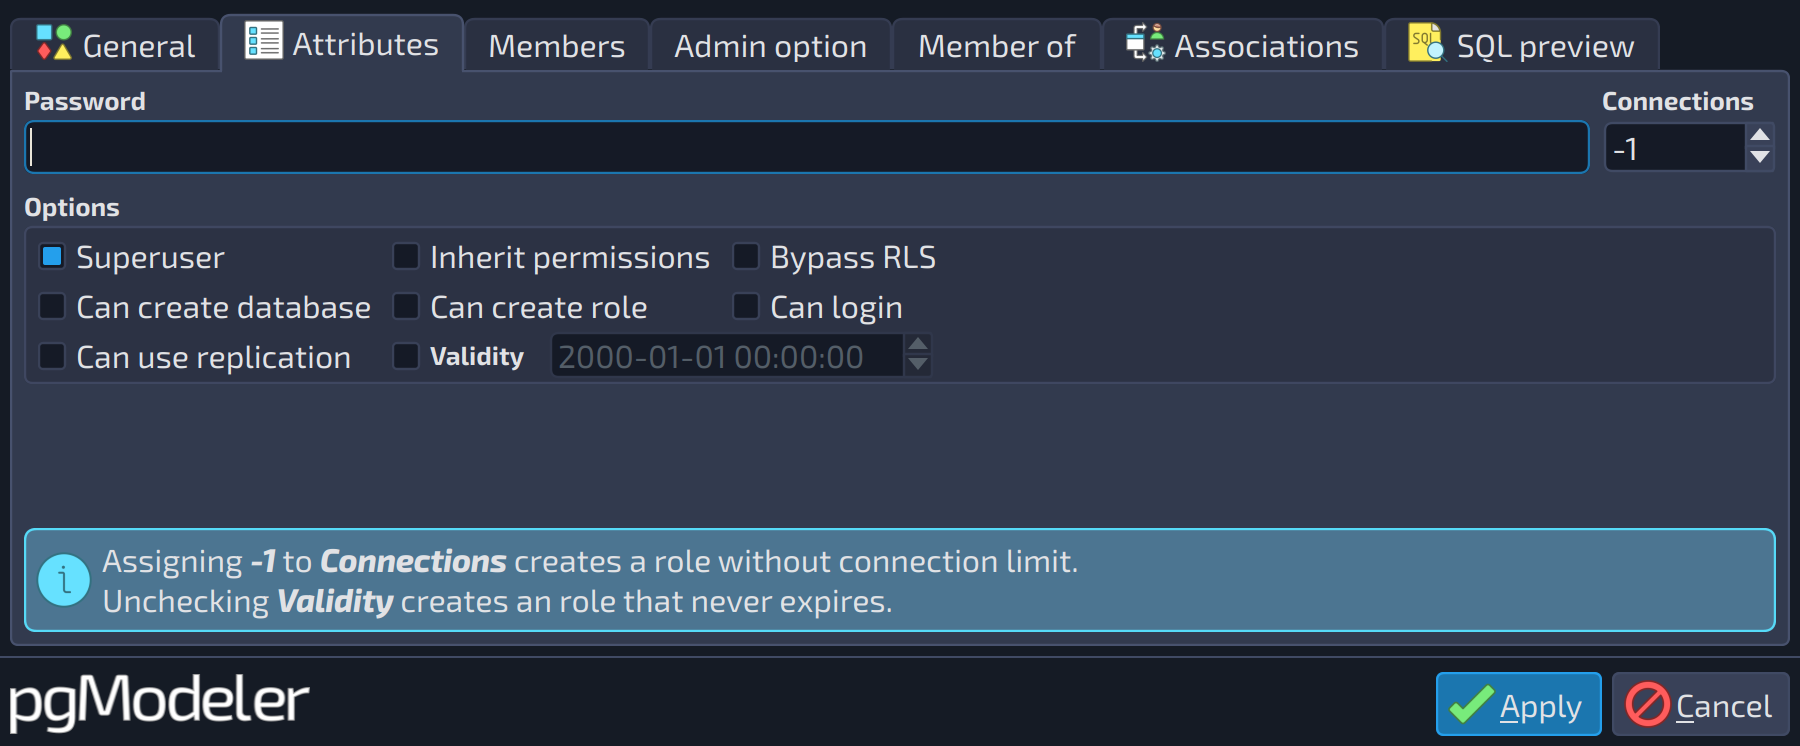Uncheck the Superuser checkbox
1800x746 pixels.
[52, 257]
